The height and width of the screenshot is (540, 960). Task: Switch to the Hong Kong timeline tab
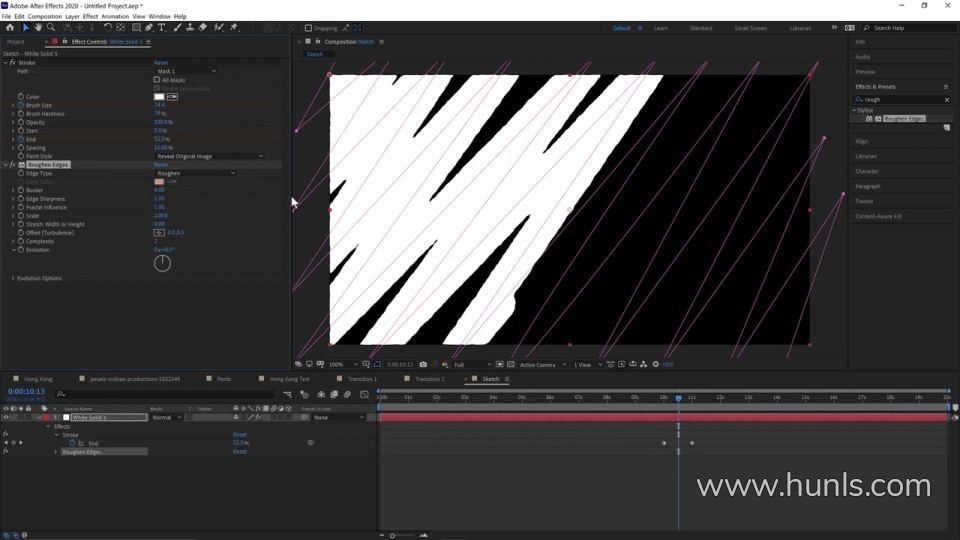[38, 379]
